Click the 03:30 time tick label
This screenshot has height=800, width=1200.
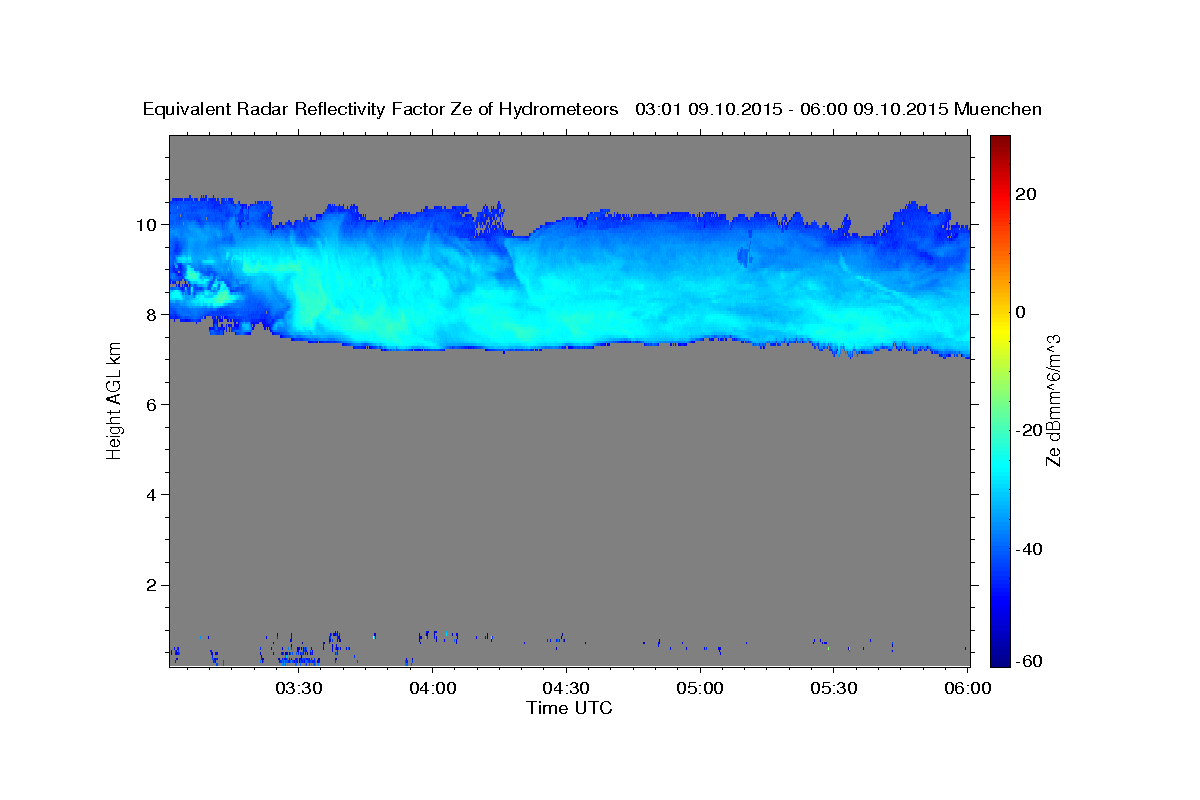pos(298,689)
